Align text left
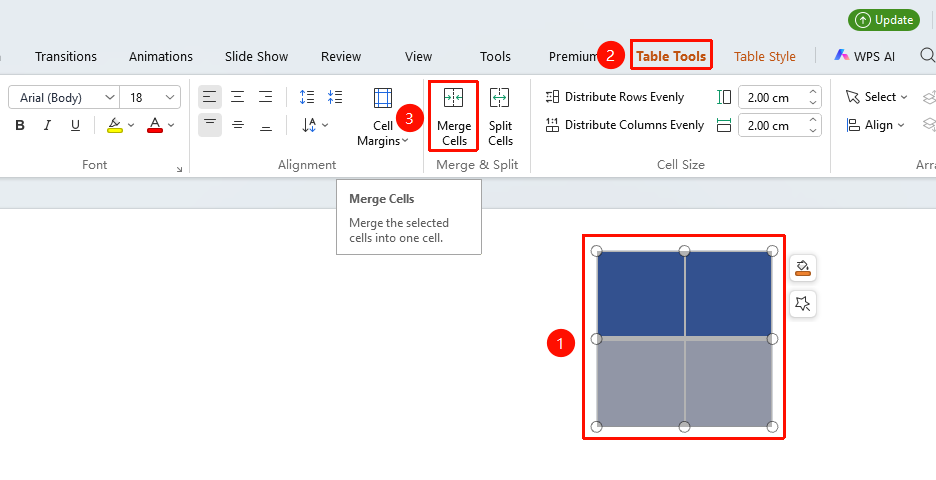Screen dimensions: 936x480 (x=210, y=97)
